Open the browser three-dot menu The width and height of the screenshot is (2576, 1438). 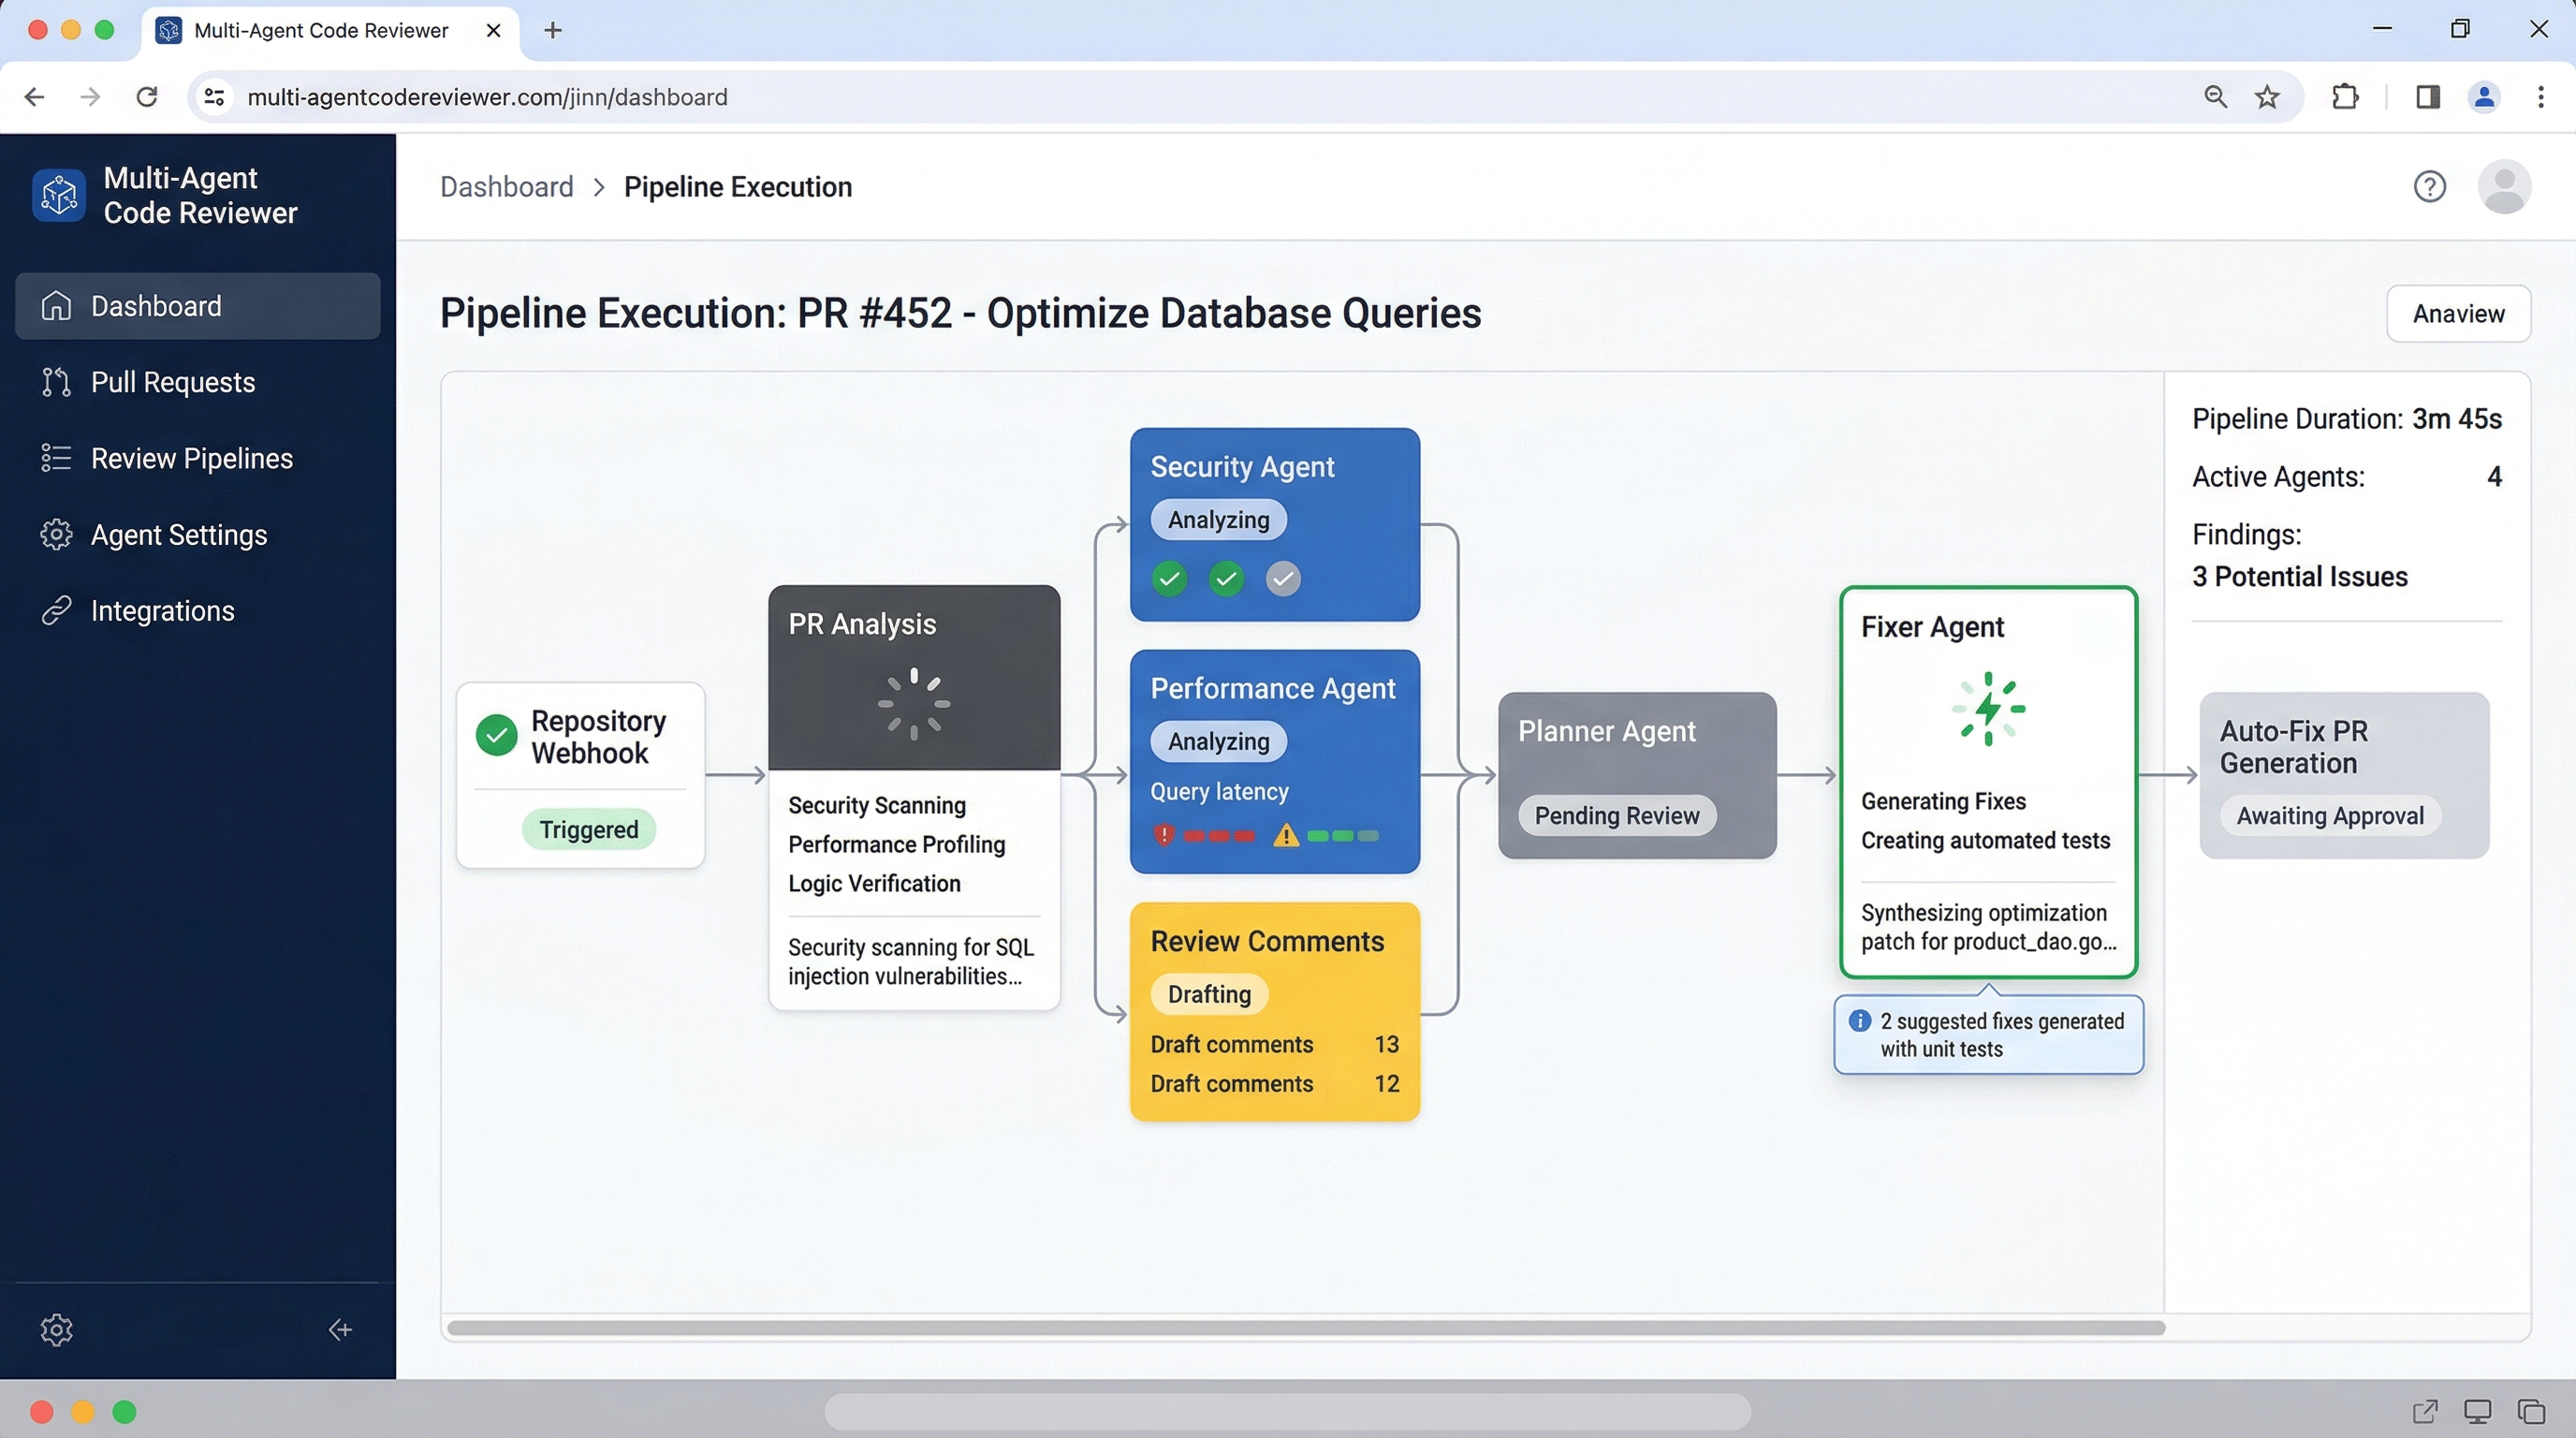2541,96
